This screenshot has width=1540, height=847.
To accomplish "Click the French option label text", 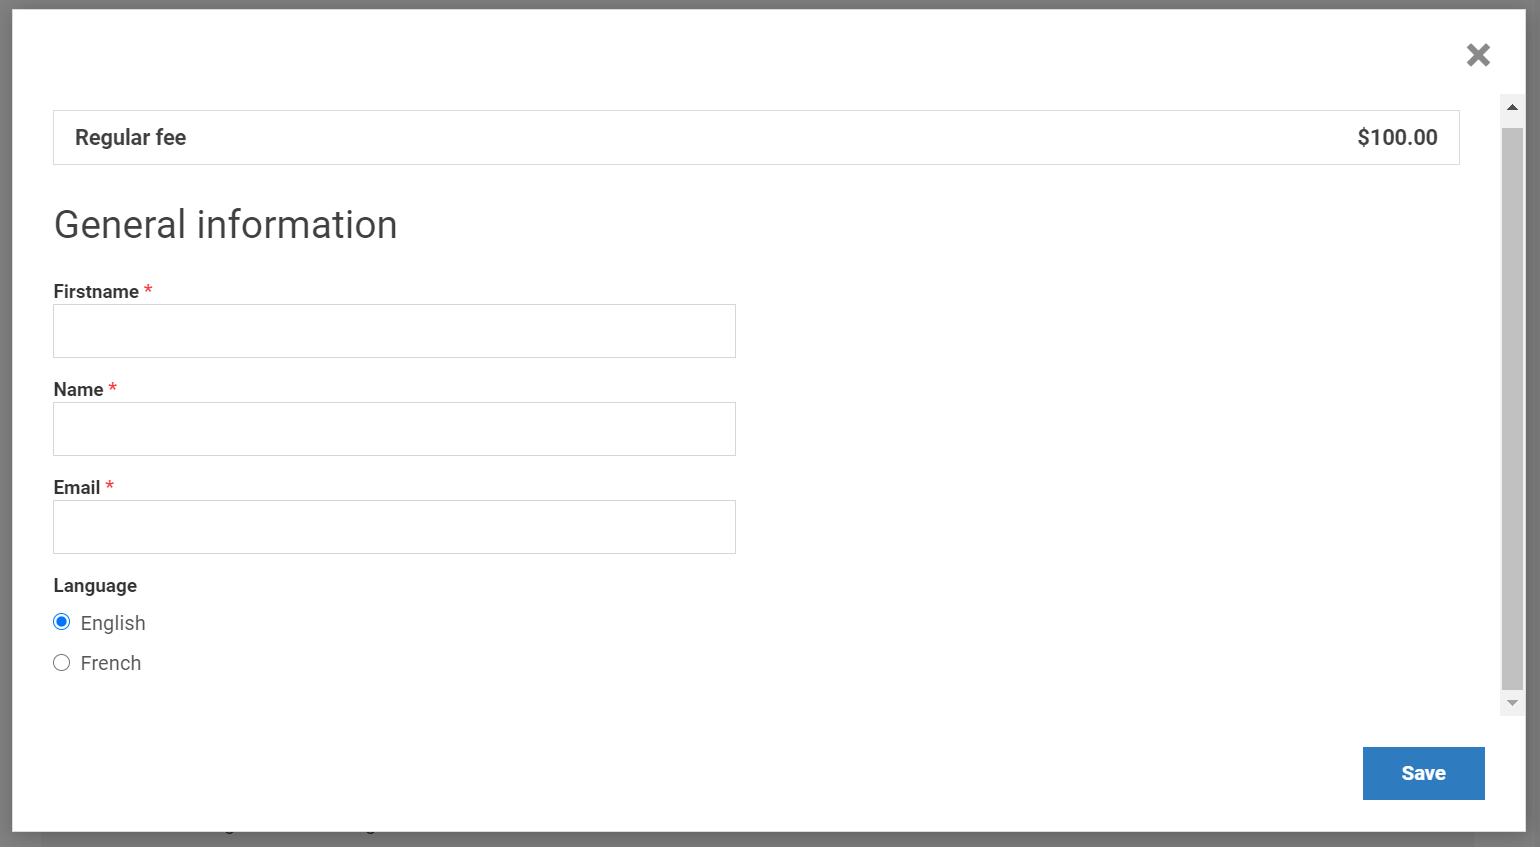I will click(111, 663).
